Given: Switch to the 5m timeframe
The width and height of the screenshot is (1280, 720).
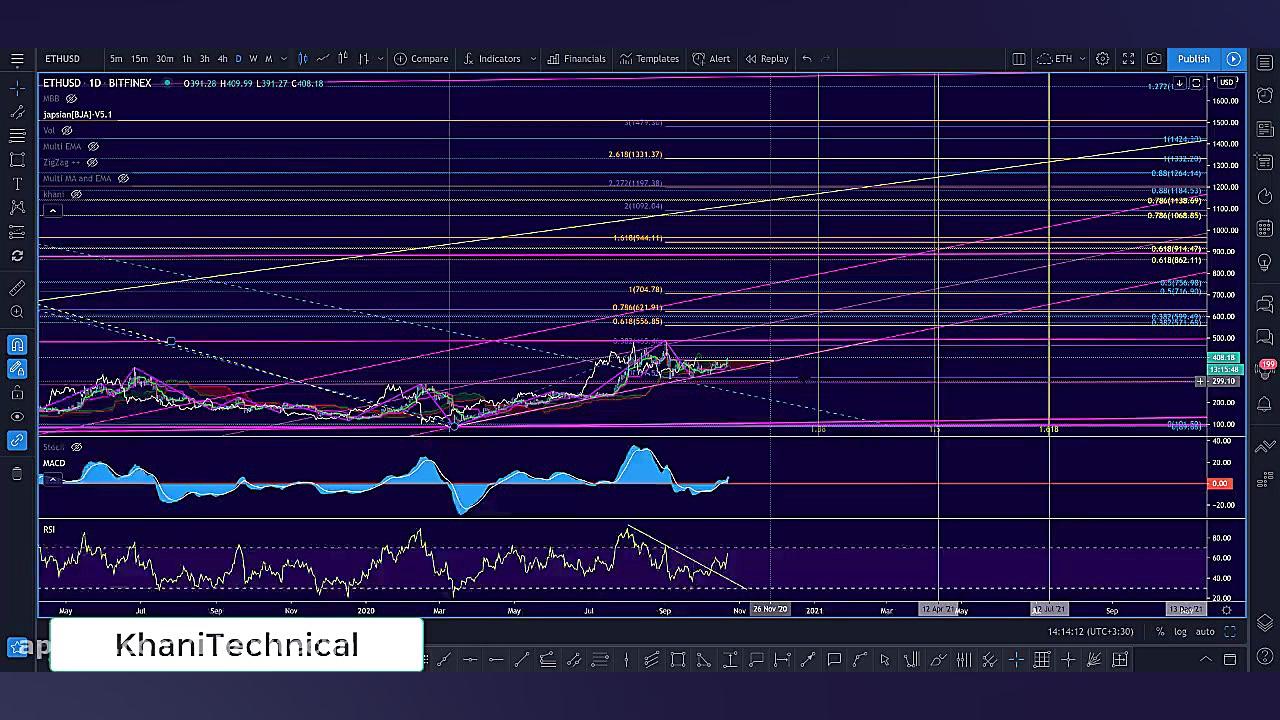Looking at the screenshot, I should click(116, 59).
